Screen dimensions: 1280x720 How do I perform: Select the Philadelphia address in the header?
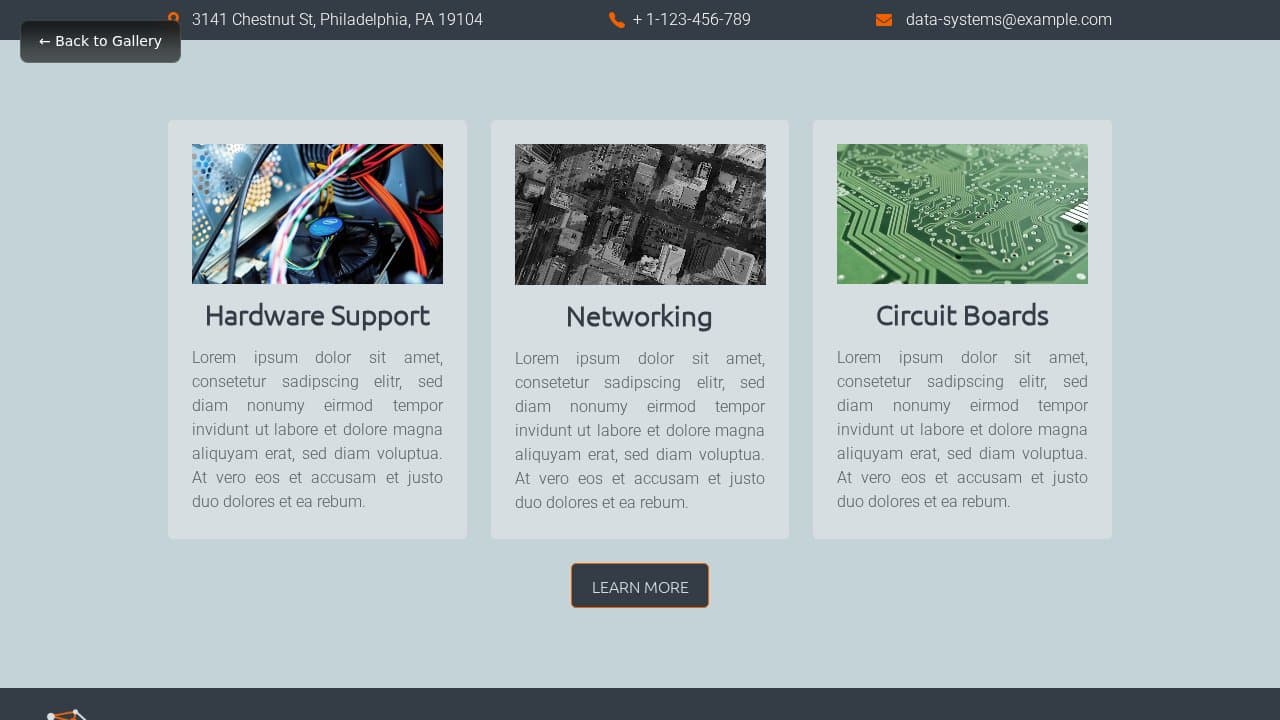tap(337, 19)
